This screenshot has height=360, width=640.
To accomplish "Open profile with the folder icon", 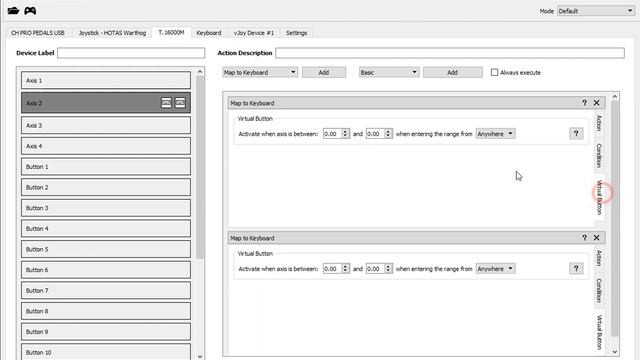I will pos(13,11).
